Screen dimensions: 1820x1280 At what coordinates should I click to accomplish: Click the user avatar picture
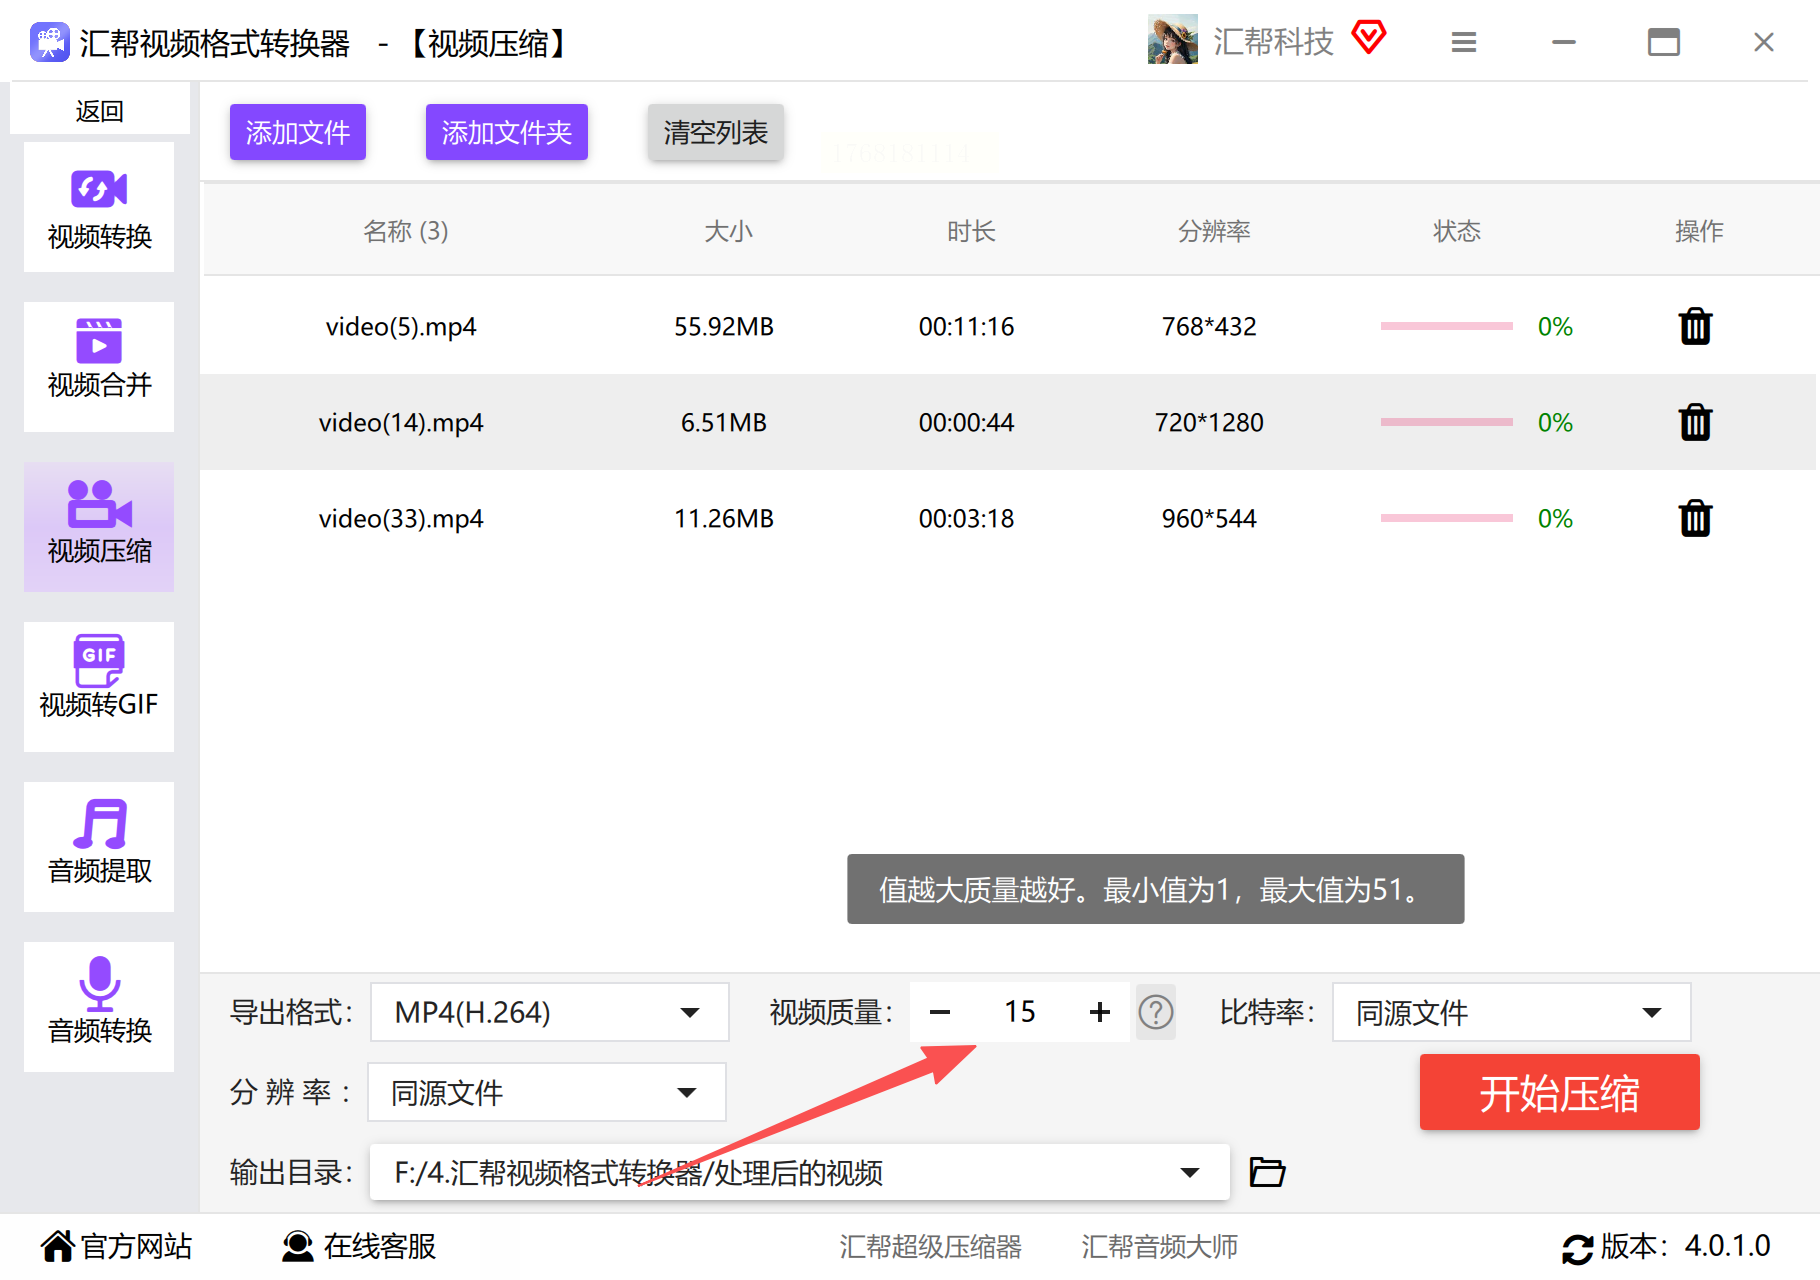1172,40
